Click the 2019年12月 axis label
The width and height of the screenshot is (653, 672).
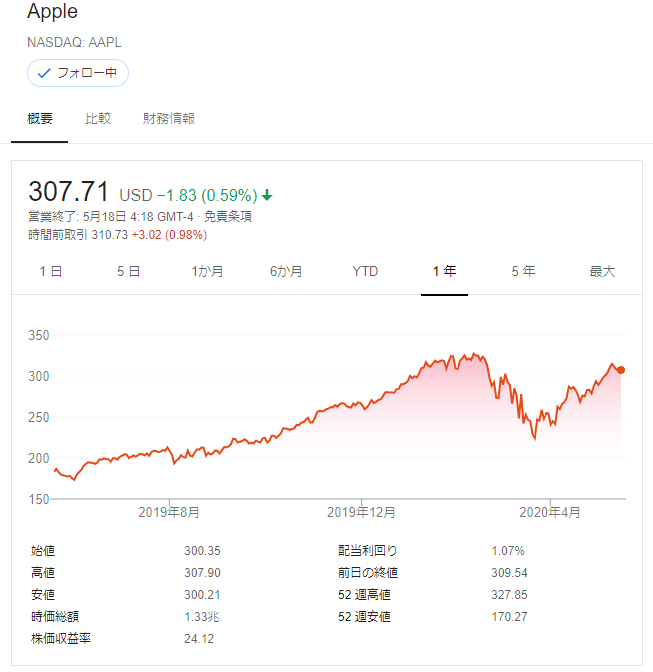pos(361,512)
